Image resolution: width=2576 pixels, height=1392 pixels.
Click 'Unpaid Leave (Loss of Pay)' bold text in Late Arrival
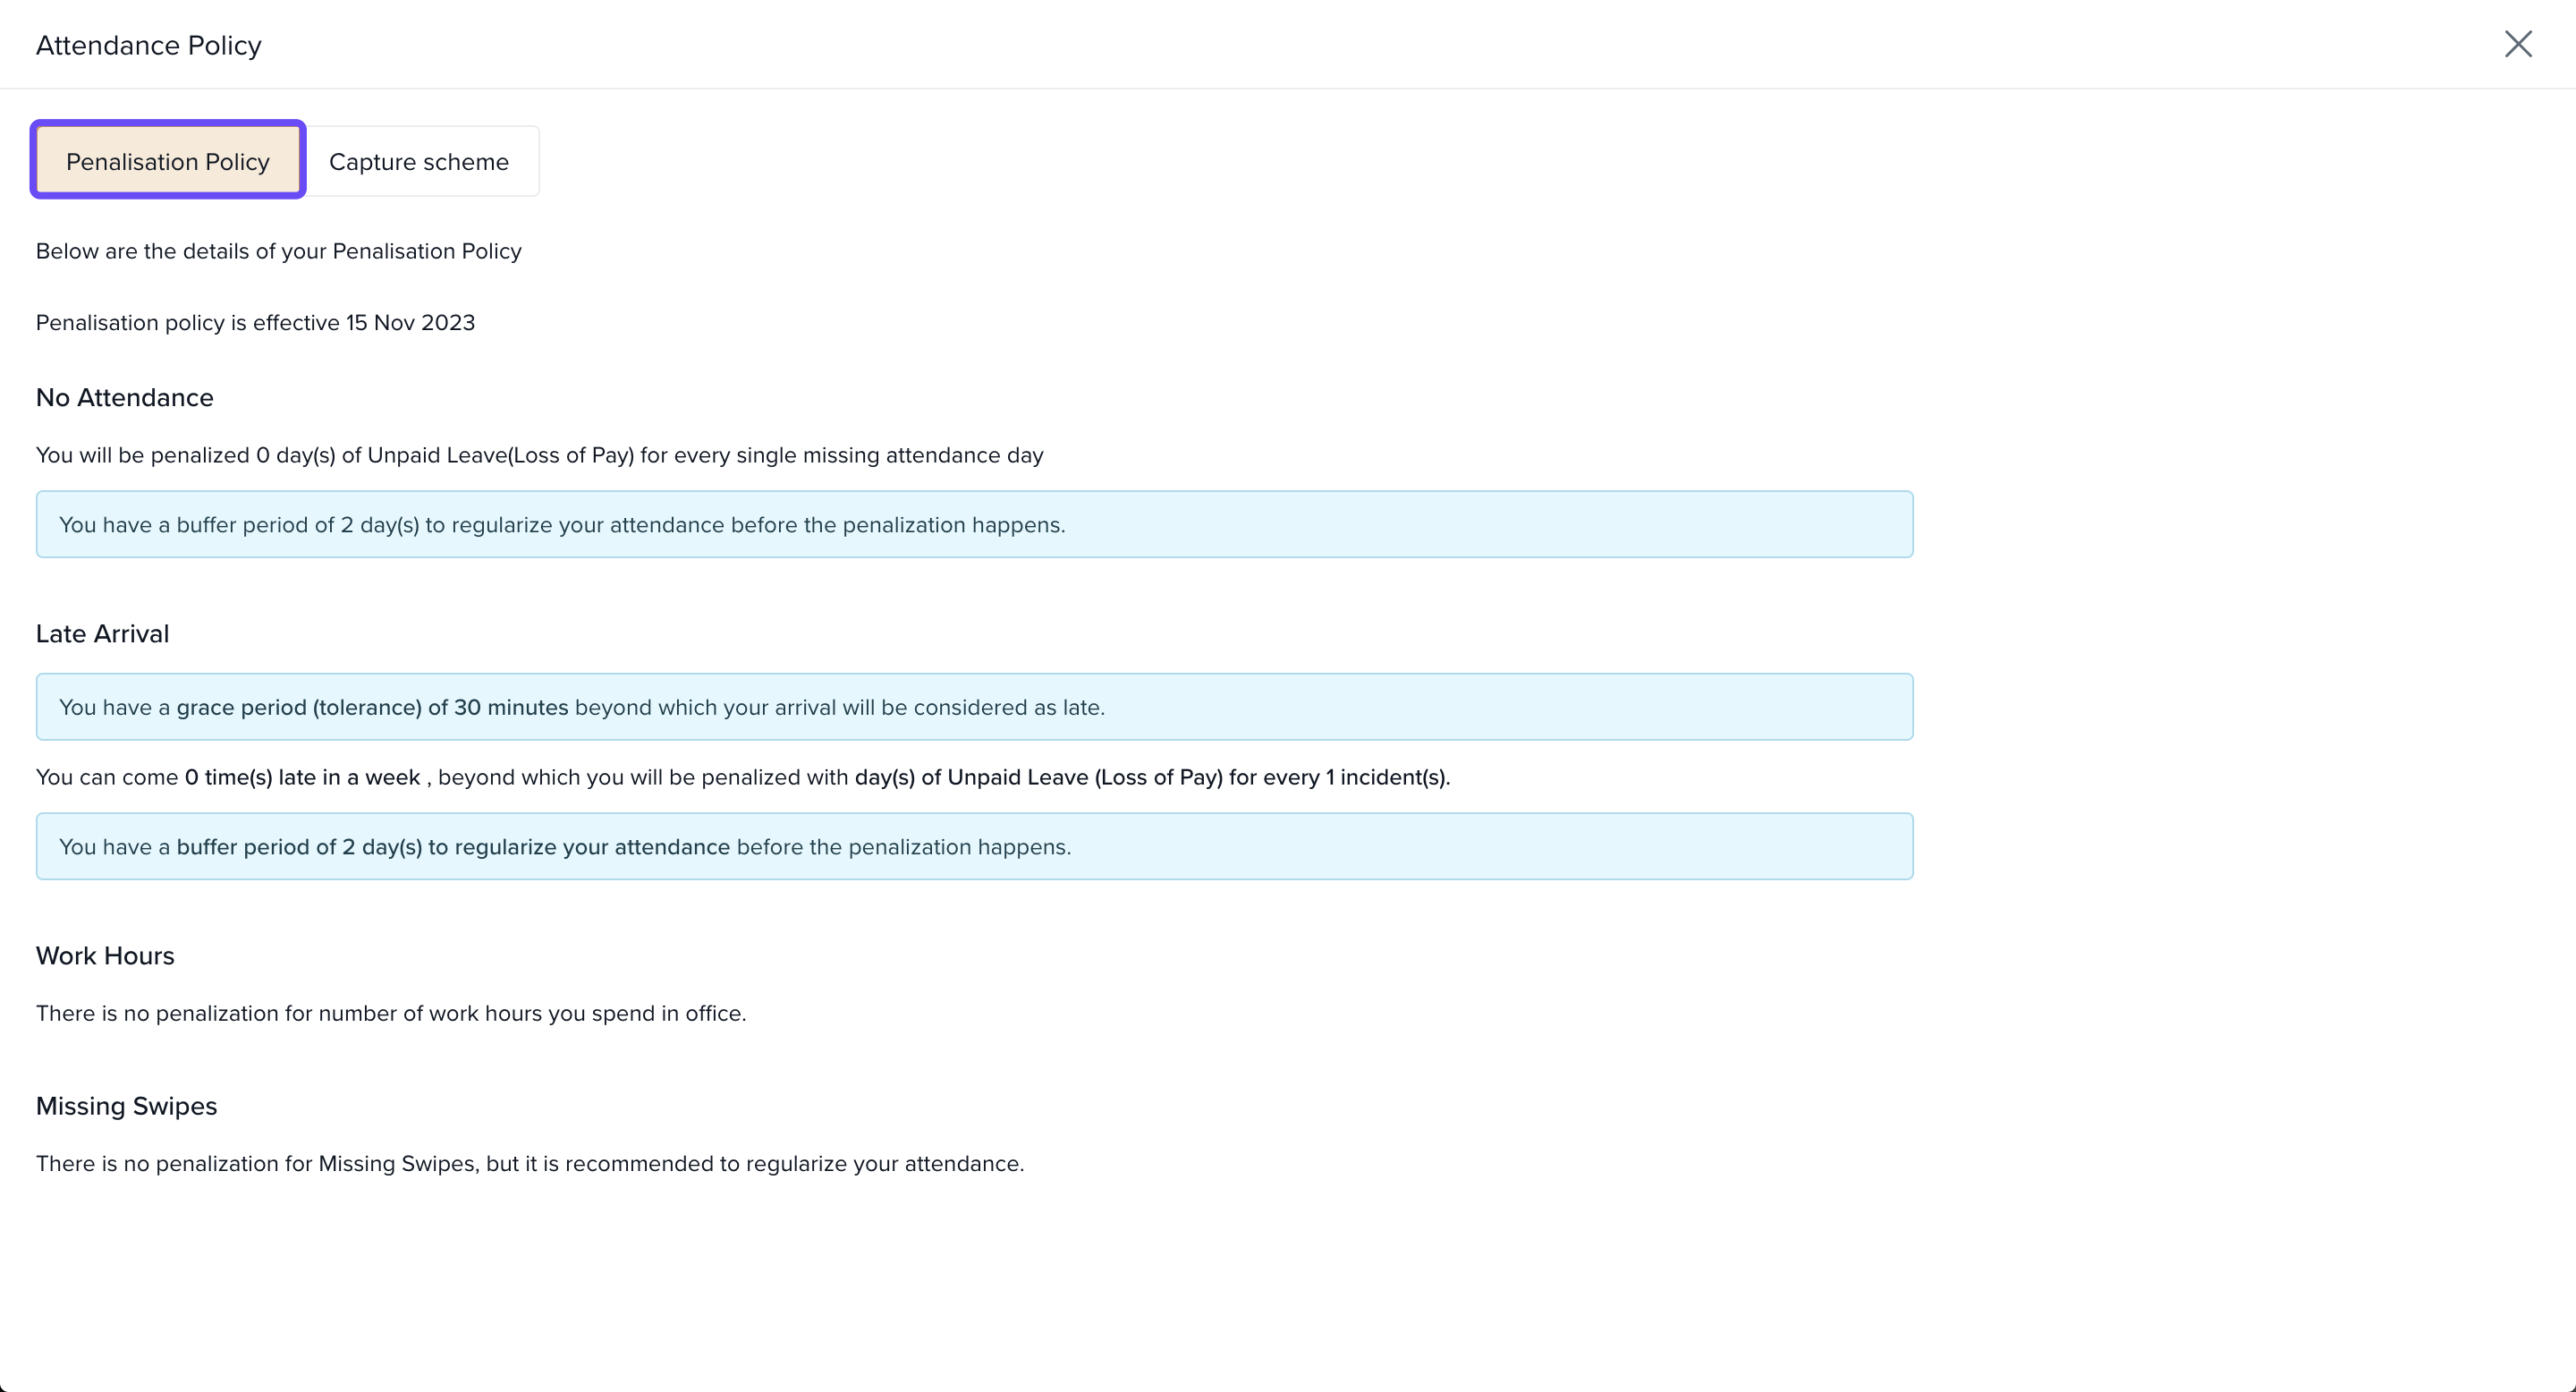pos(1084,778)
